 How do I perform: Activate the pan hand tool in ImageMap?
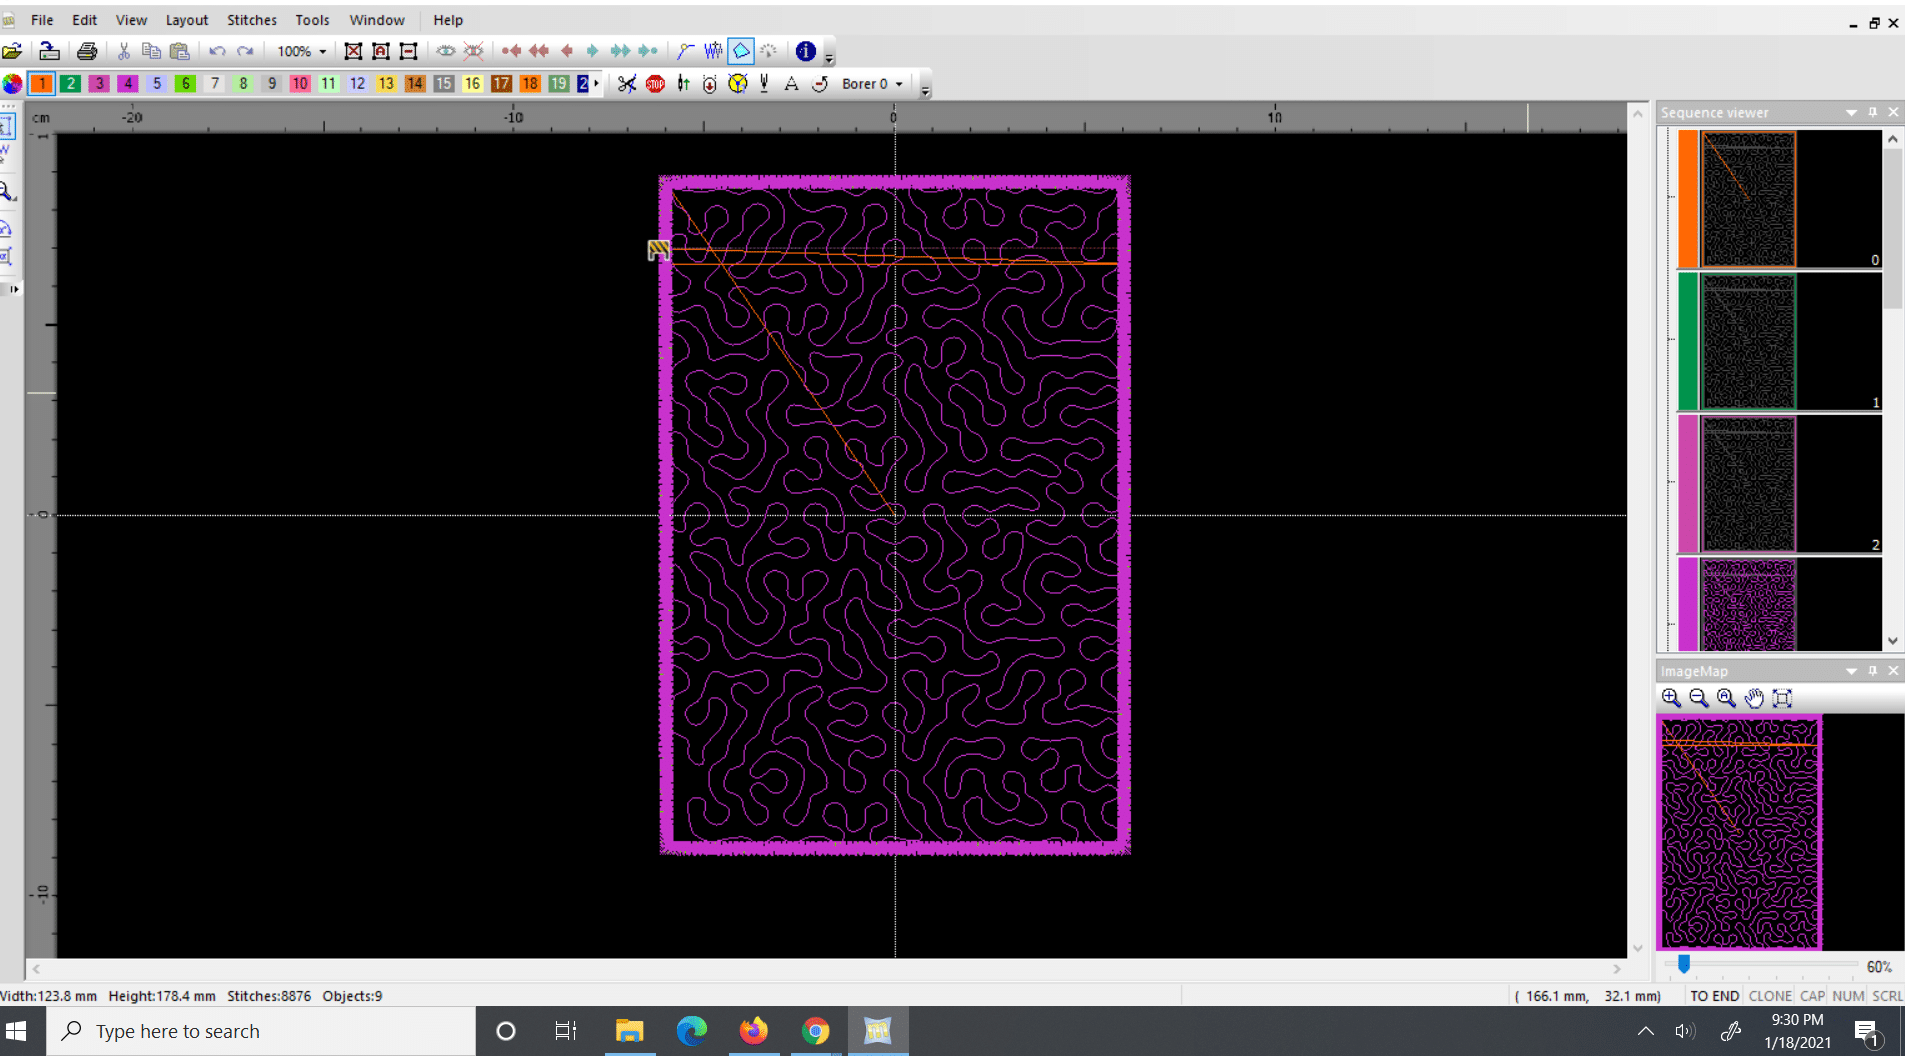click(1755, 698)
